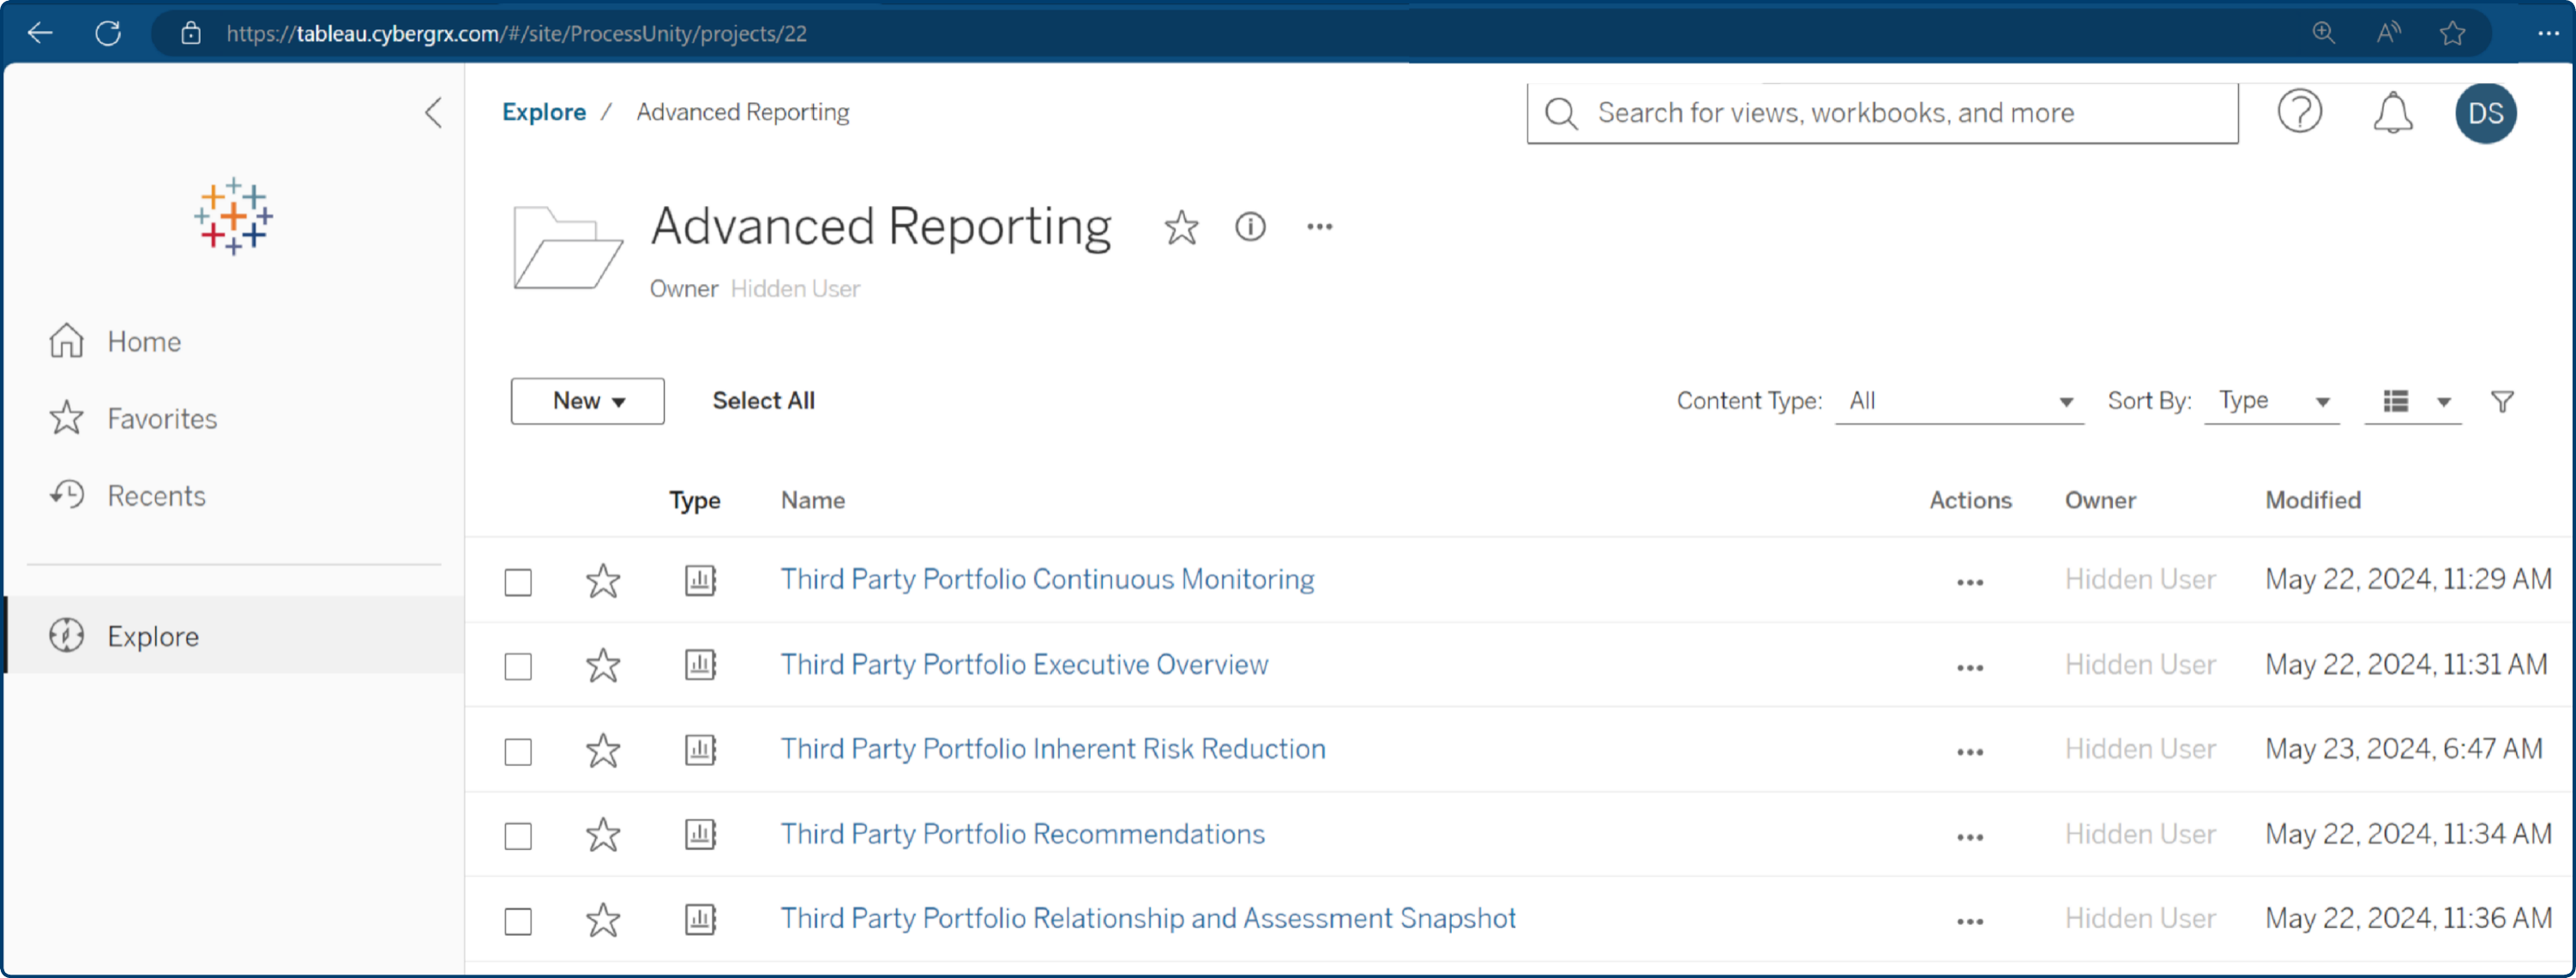Open the New dropdown
This screenshot has height=978, width=2576.
(587, 400)
